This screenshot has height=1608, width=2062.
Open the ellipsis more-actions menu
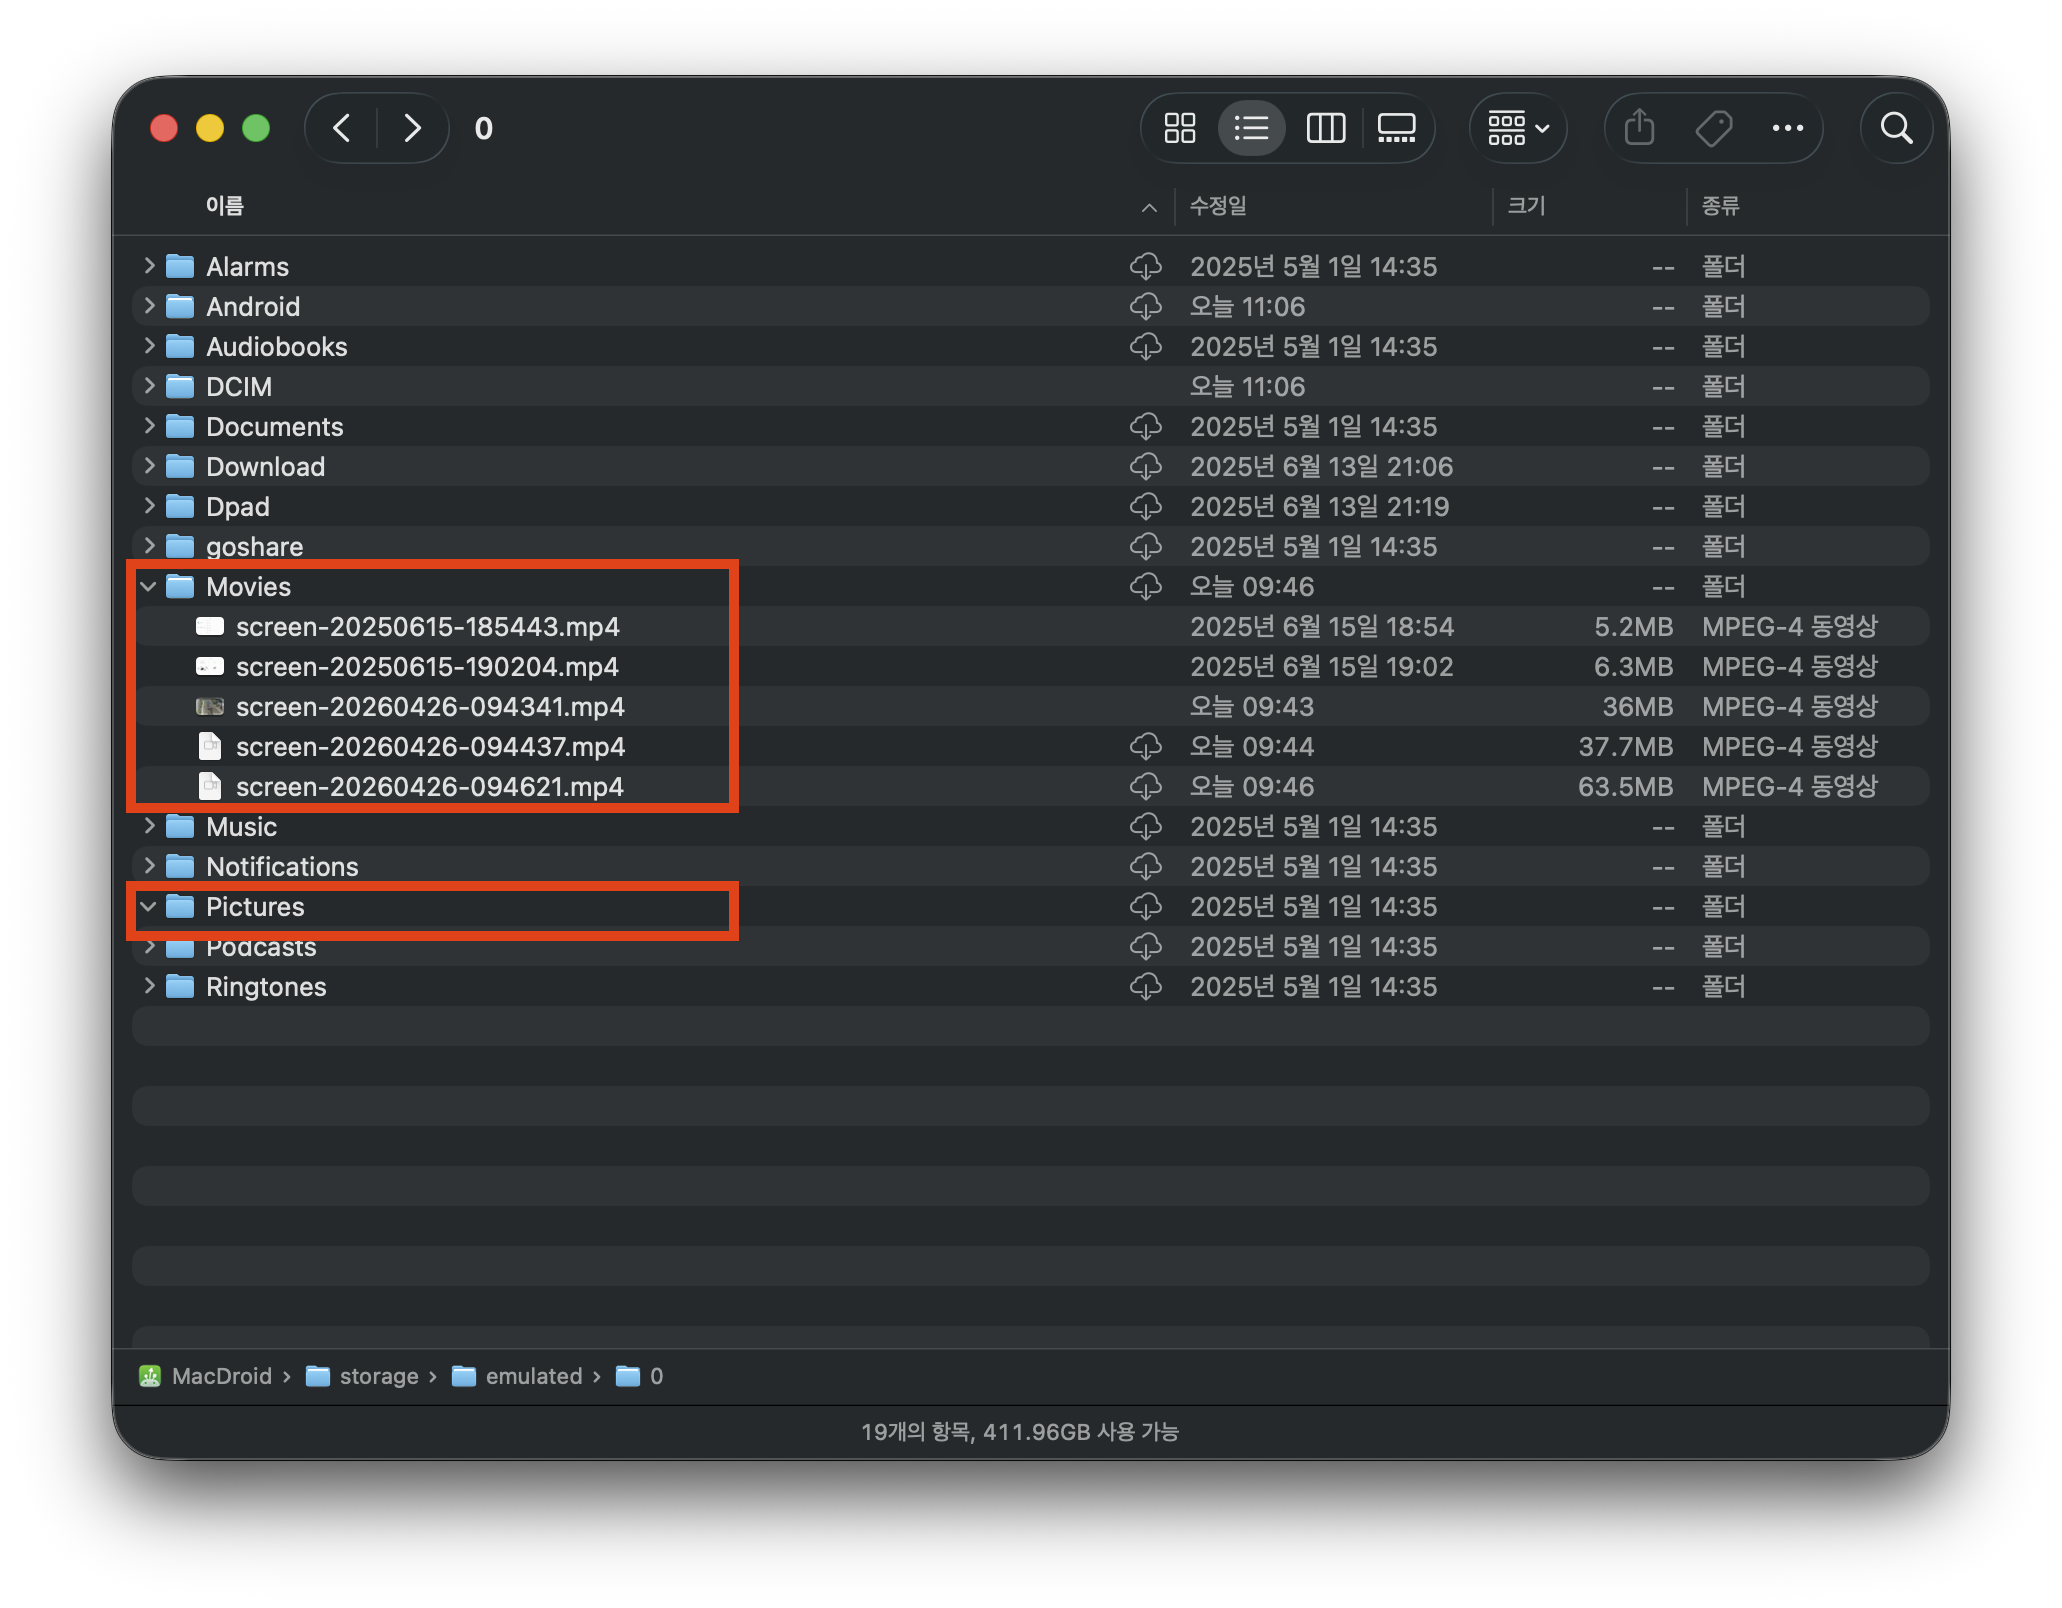pos(1787,128)
